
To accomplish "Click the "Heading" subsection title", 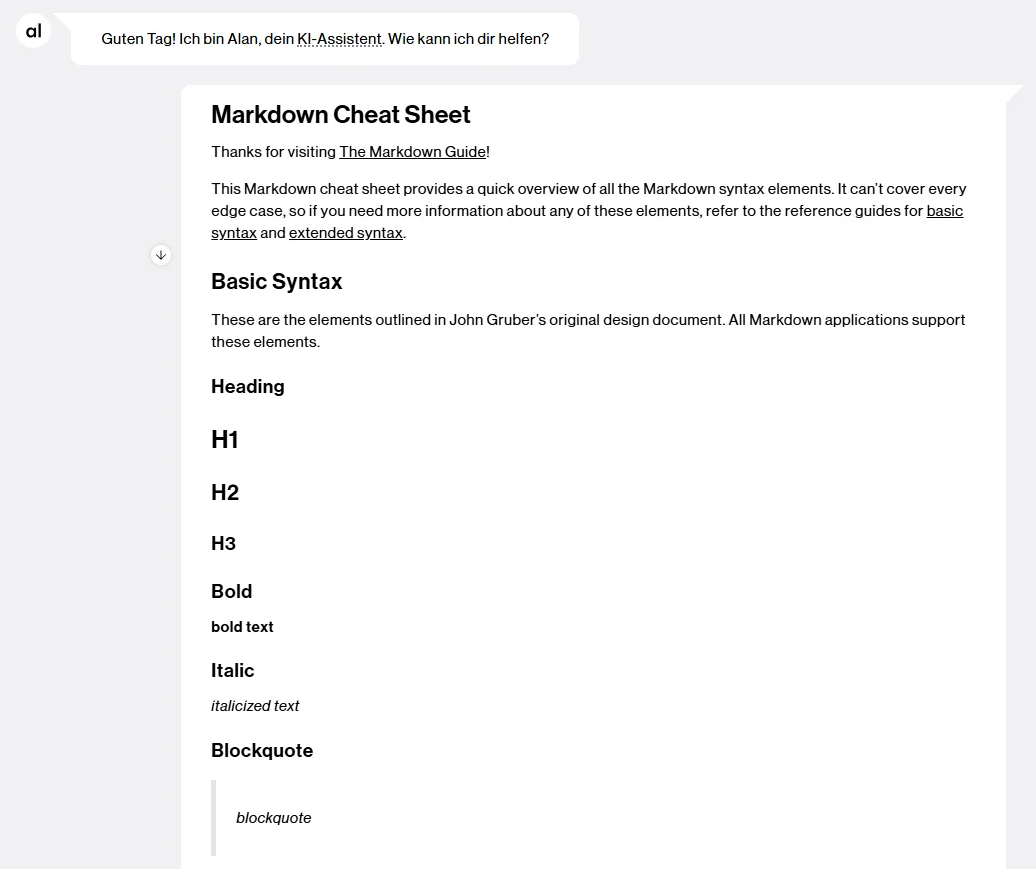I will click(247, 386).
